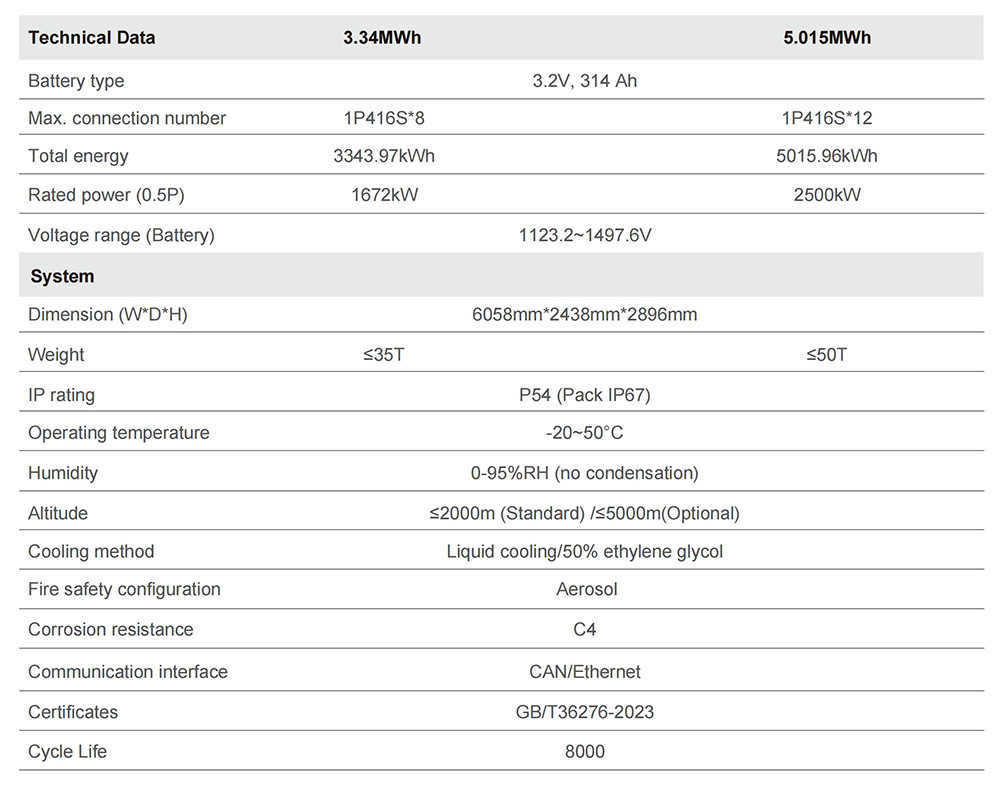1000x786 pixels.
Task: Click the 1P416S*12 connection number cell
Action: [827, 118]
